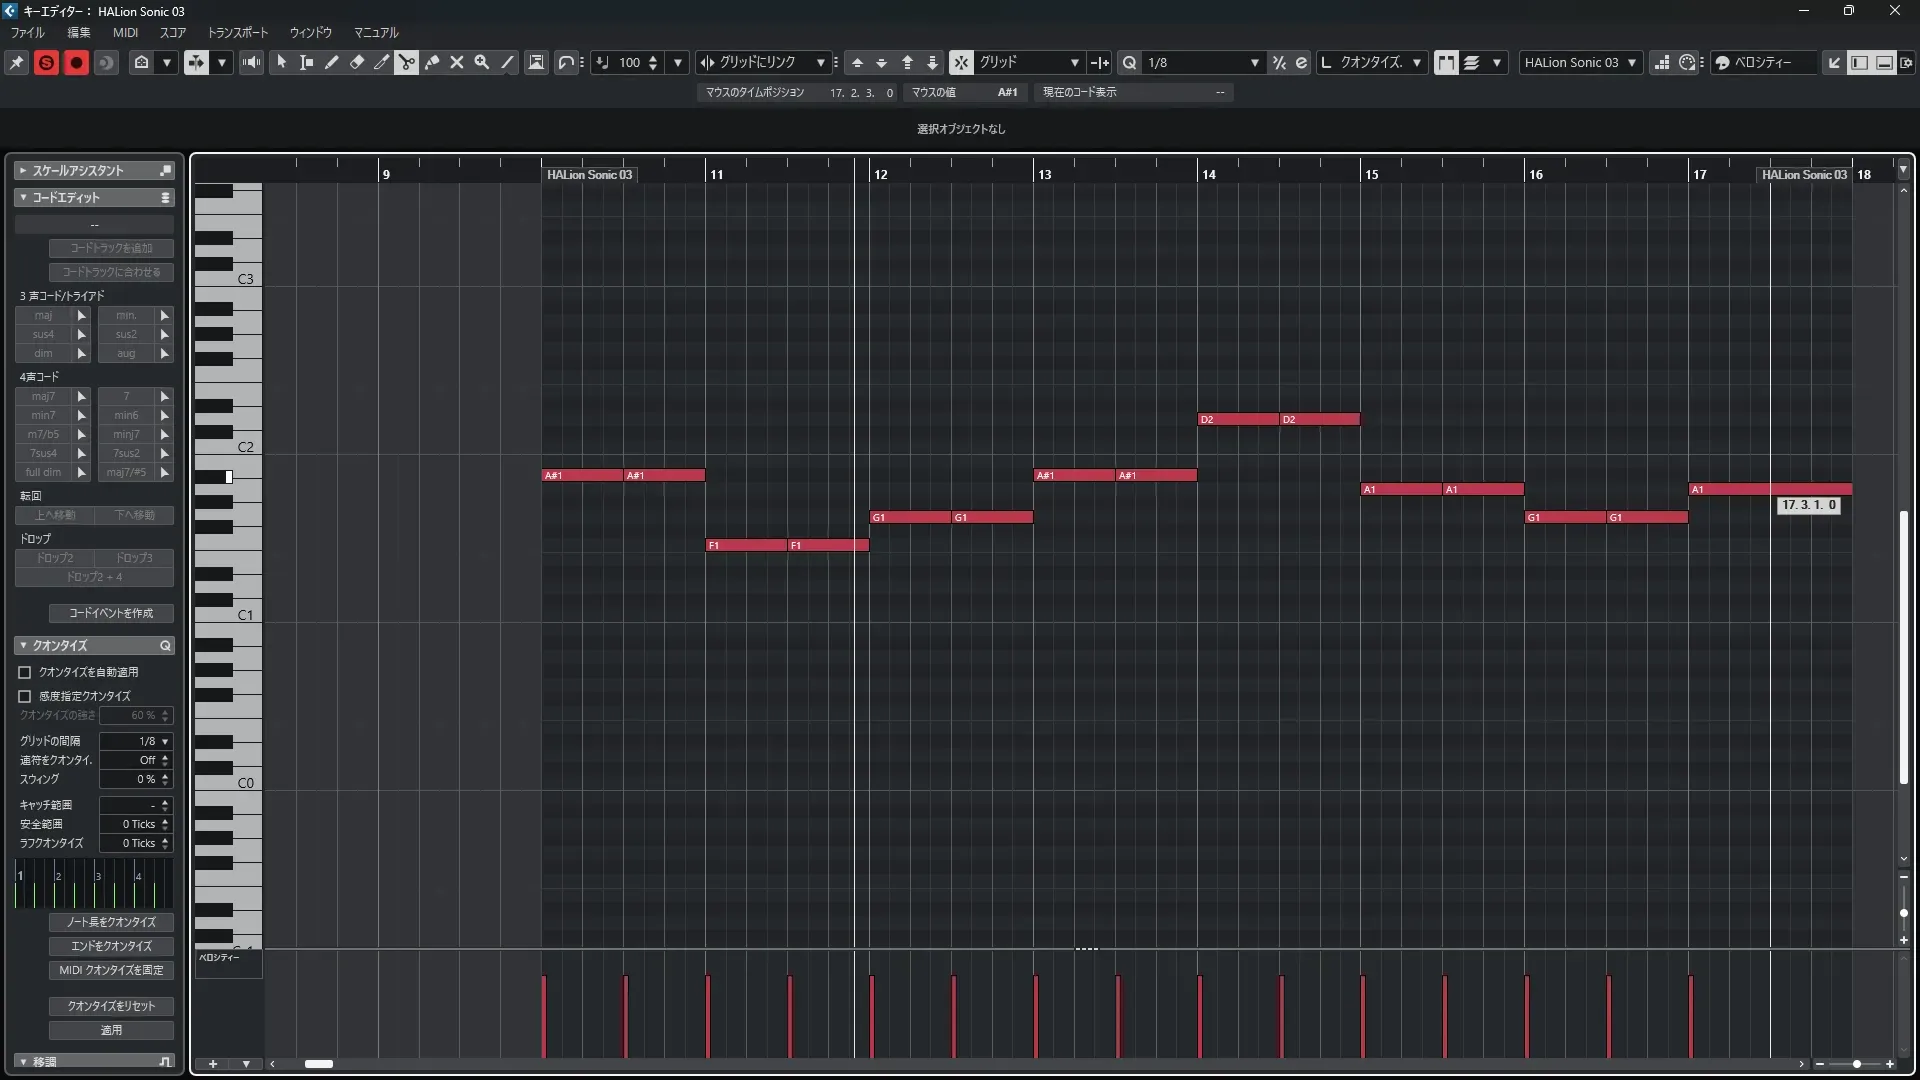Image resolution: width=1920 pixels, height=1080 pixels.
Task: Activate the Mute tool (X icon)
Action: (x=457, y=62)
